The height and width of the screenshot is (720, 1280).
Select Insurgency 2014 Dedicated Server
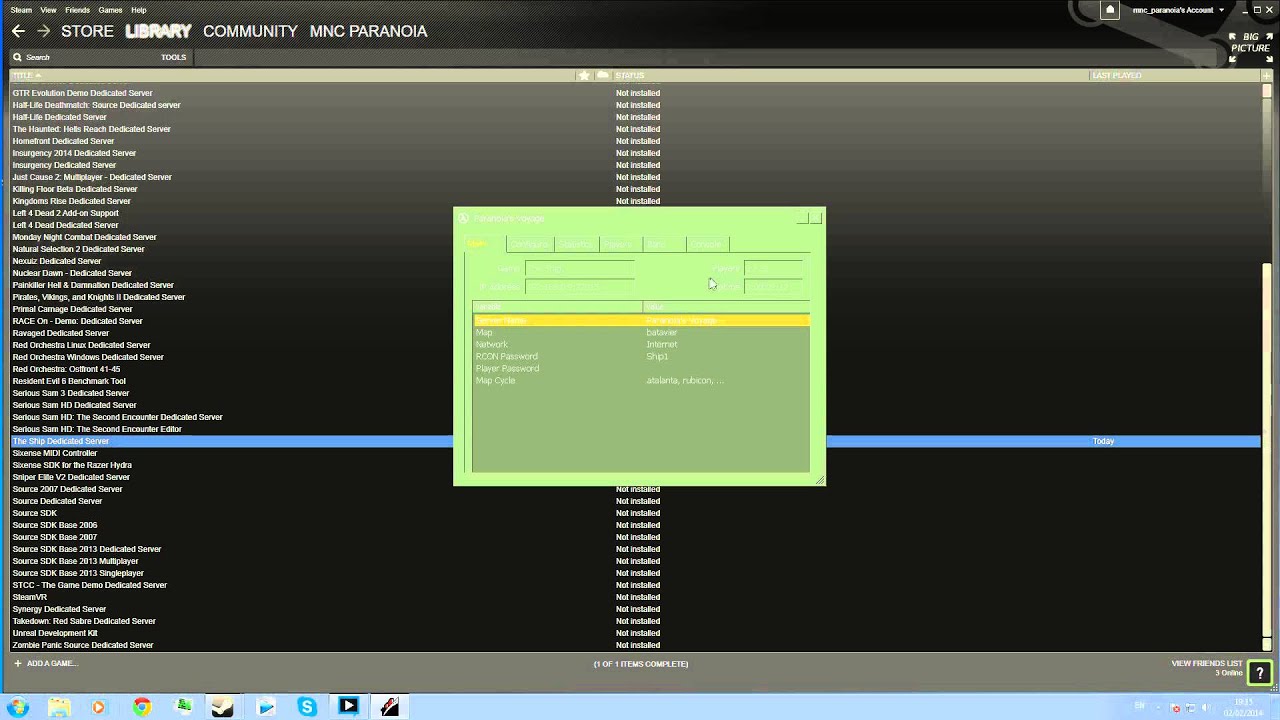coord(74,153)
